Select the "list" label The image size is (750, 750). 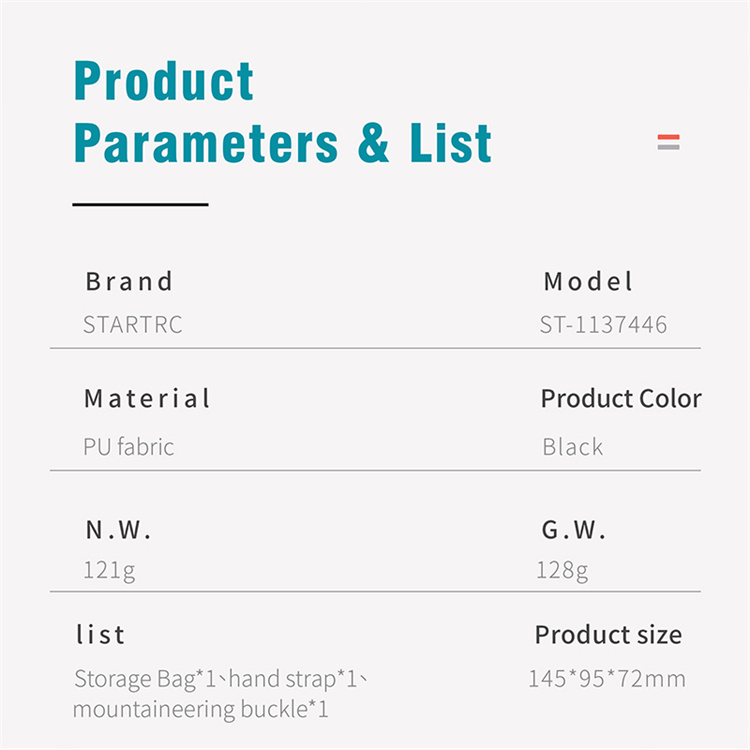pos(101,635)
